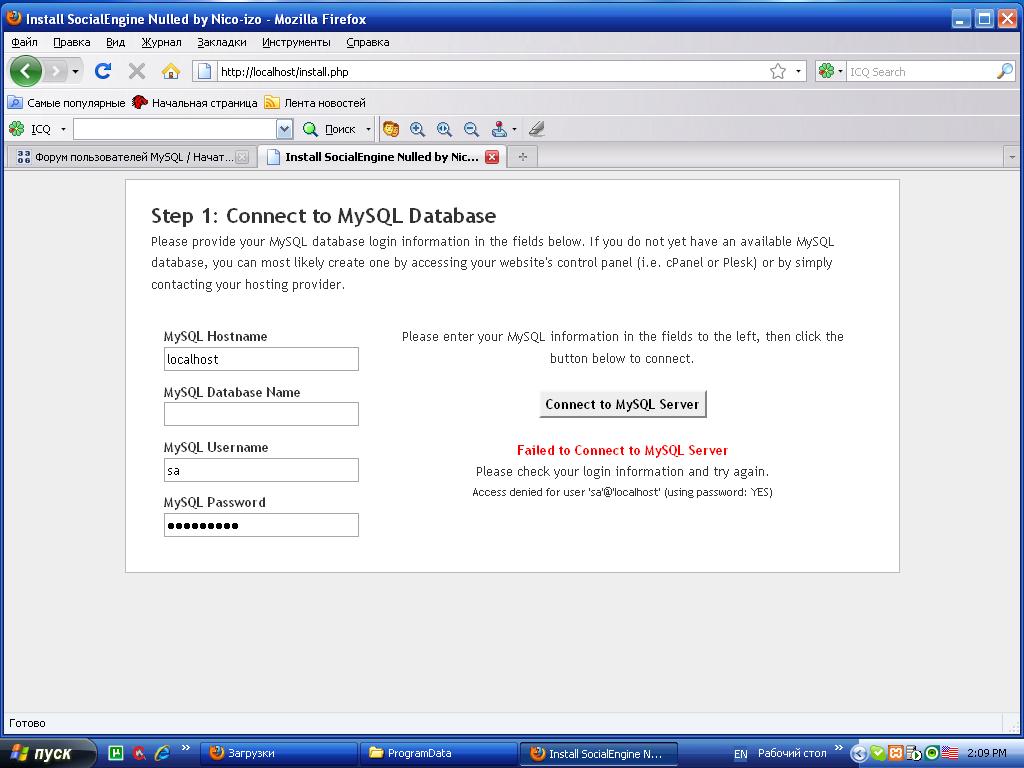Viewport: 1024px width, 768px height.
Task: Reload the page with the refresh icon
Action: point(102,71)
